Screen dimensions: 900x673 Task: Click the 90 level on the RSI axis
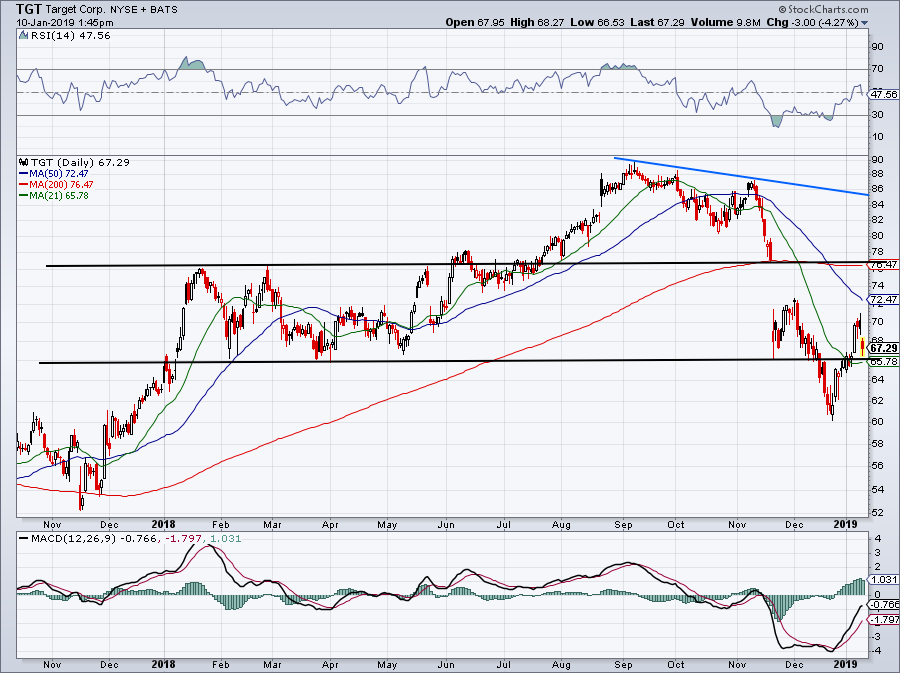878,47
